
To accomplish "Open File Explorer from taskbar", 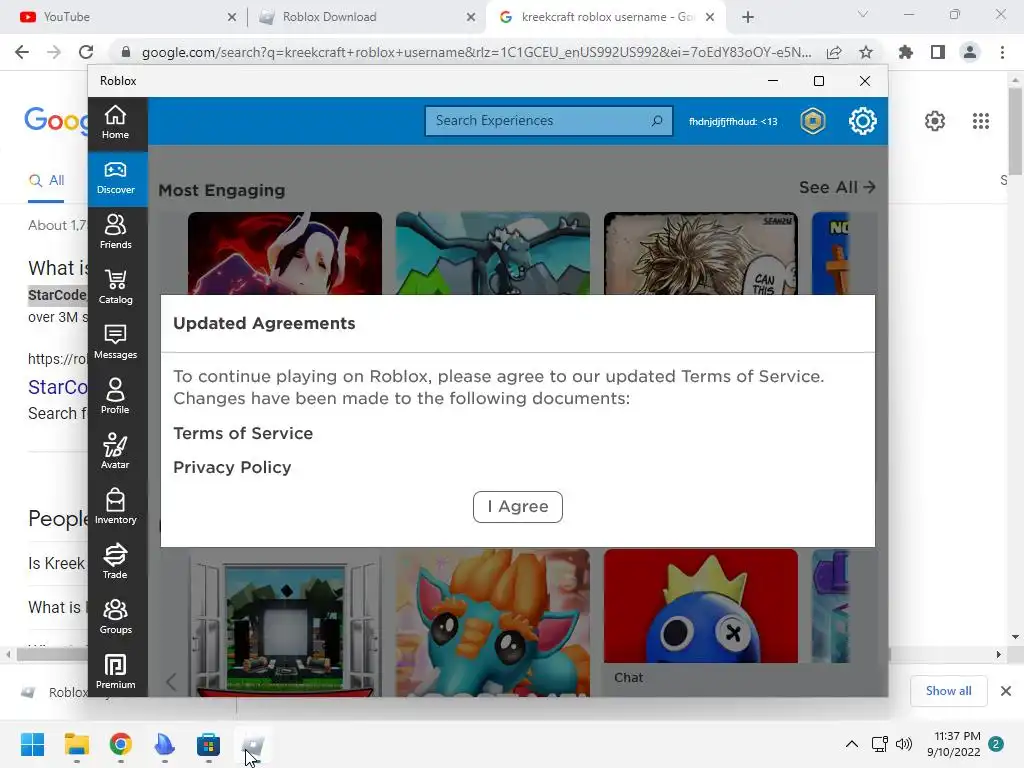I will [x=76, y=744].
